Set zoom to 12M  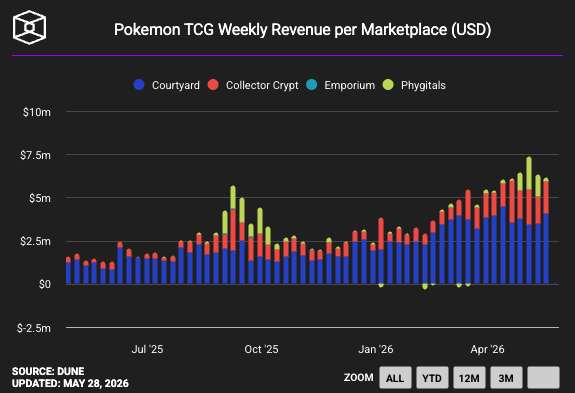(469, 378)
